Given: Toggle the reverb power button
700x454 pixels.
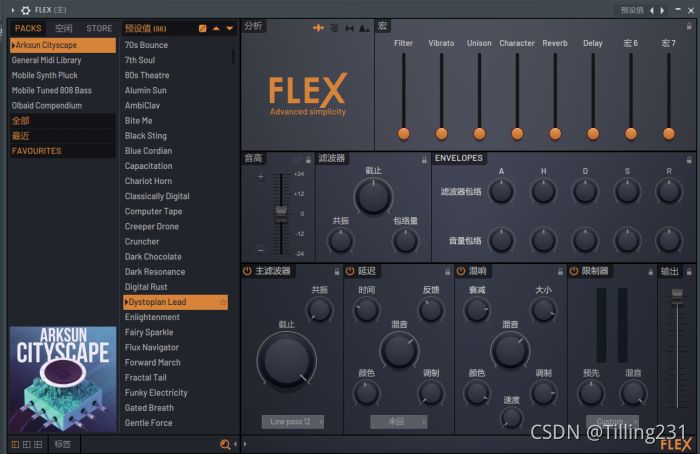Looking at the screenshot, I should (x=461, y=271).
